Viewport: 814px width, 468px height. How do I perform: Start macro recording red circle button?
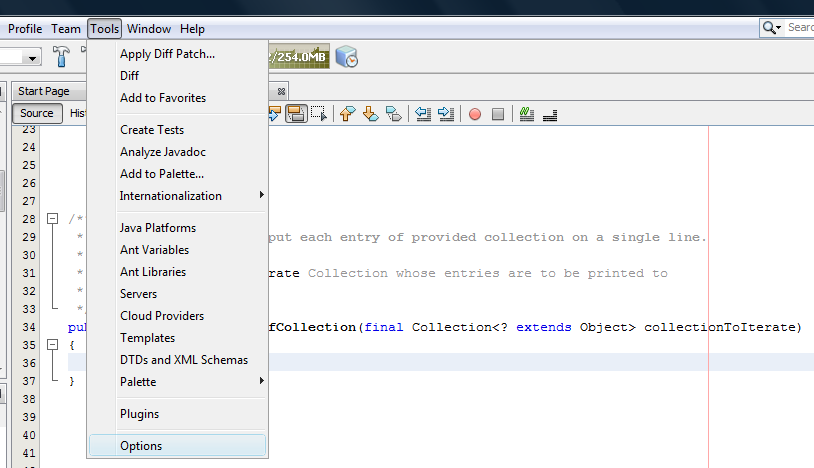[x=474, y=114]
